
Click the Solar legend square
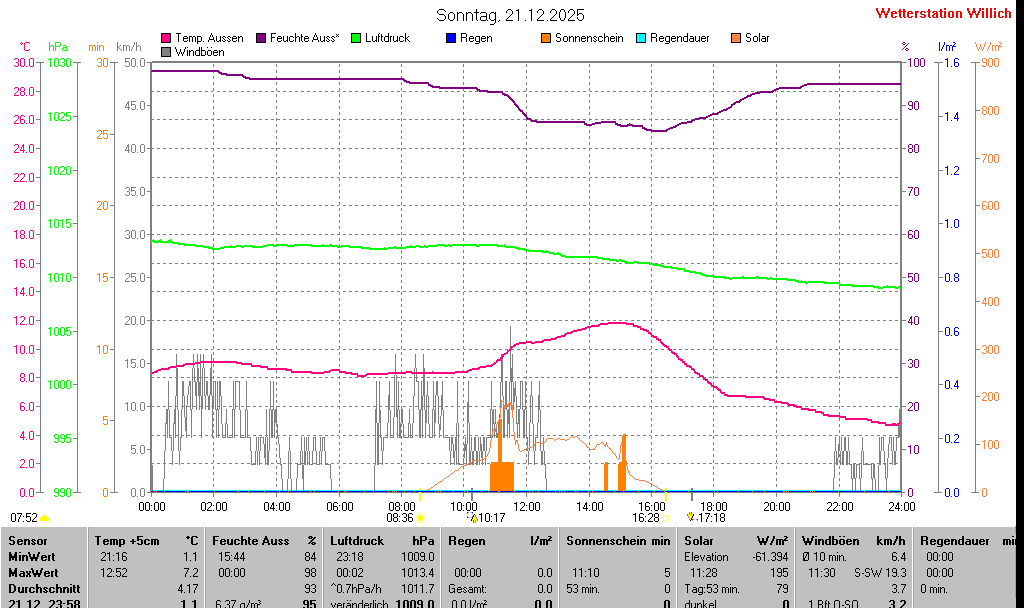pos(736,38)
